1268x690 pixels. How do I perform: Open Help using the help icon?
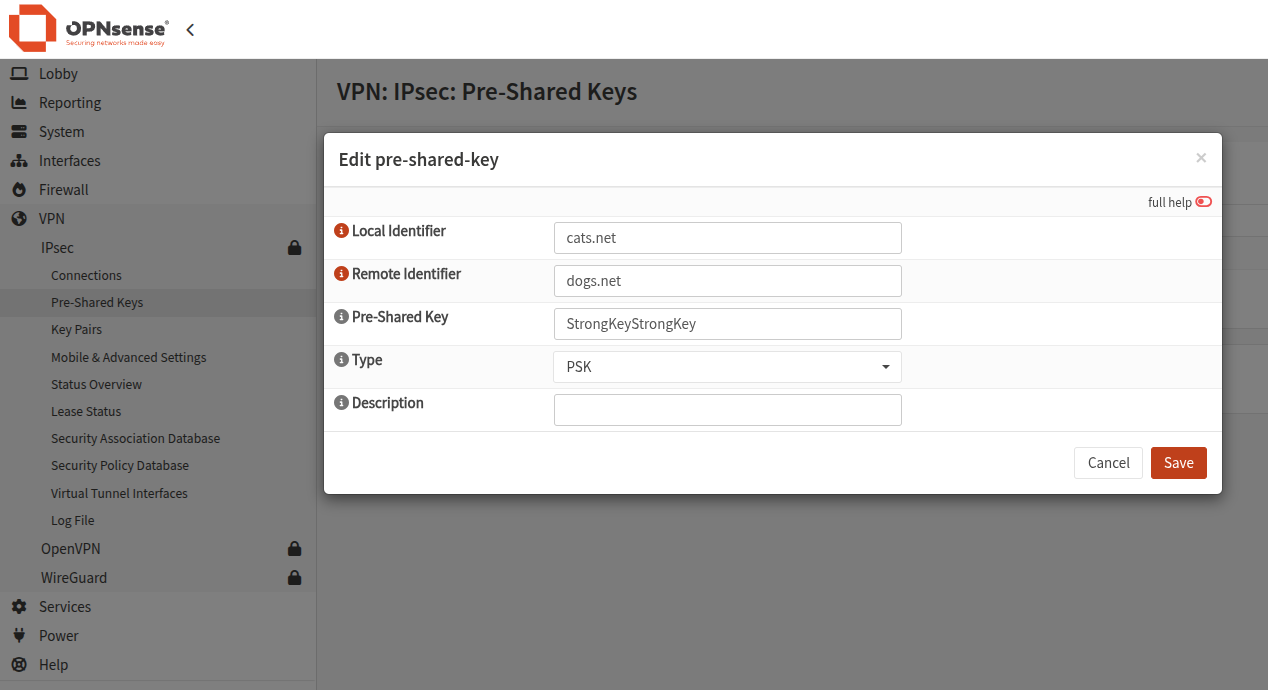18,664
